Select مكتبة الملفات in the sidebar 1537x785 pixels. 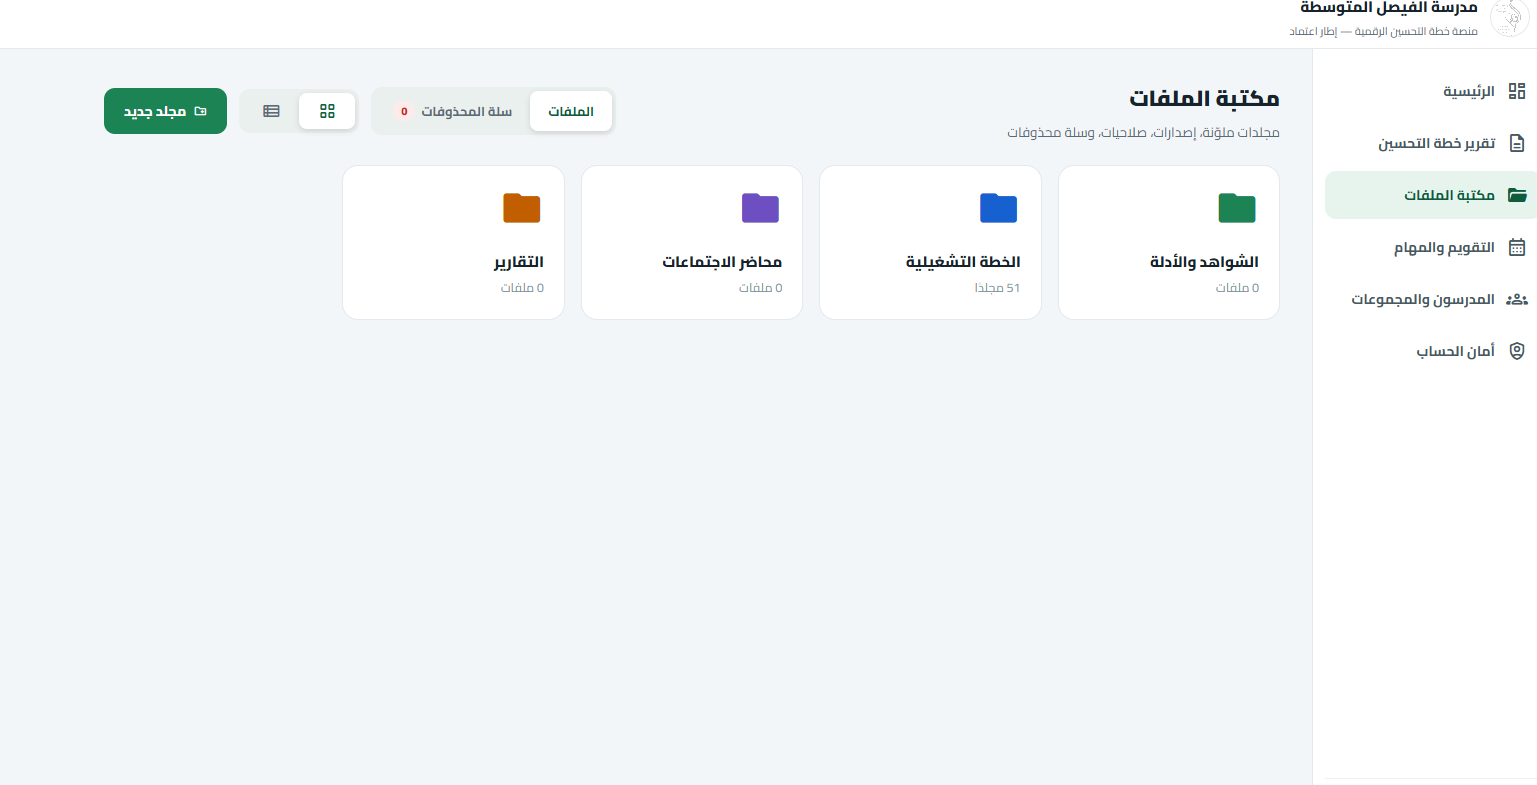click(x=1431, y=195)
